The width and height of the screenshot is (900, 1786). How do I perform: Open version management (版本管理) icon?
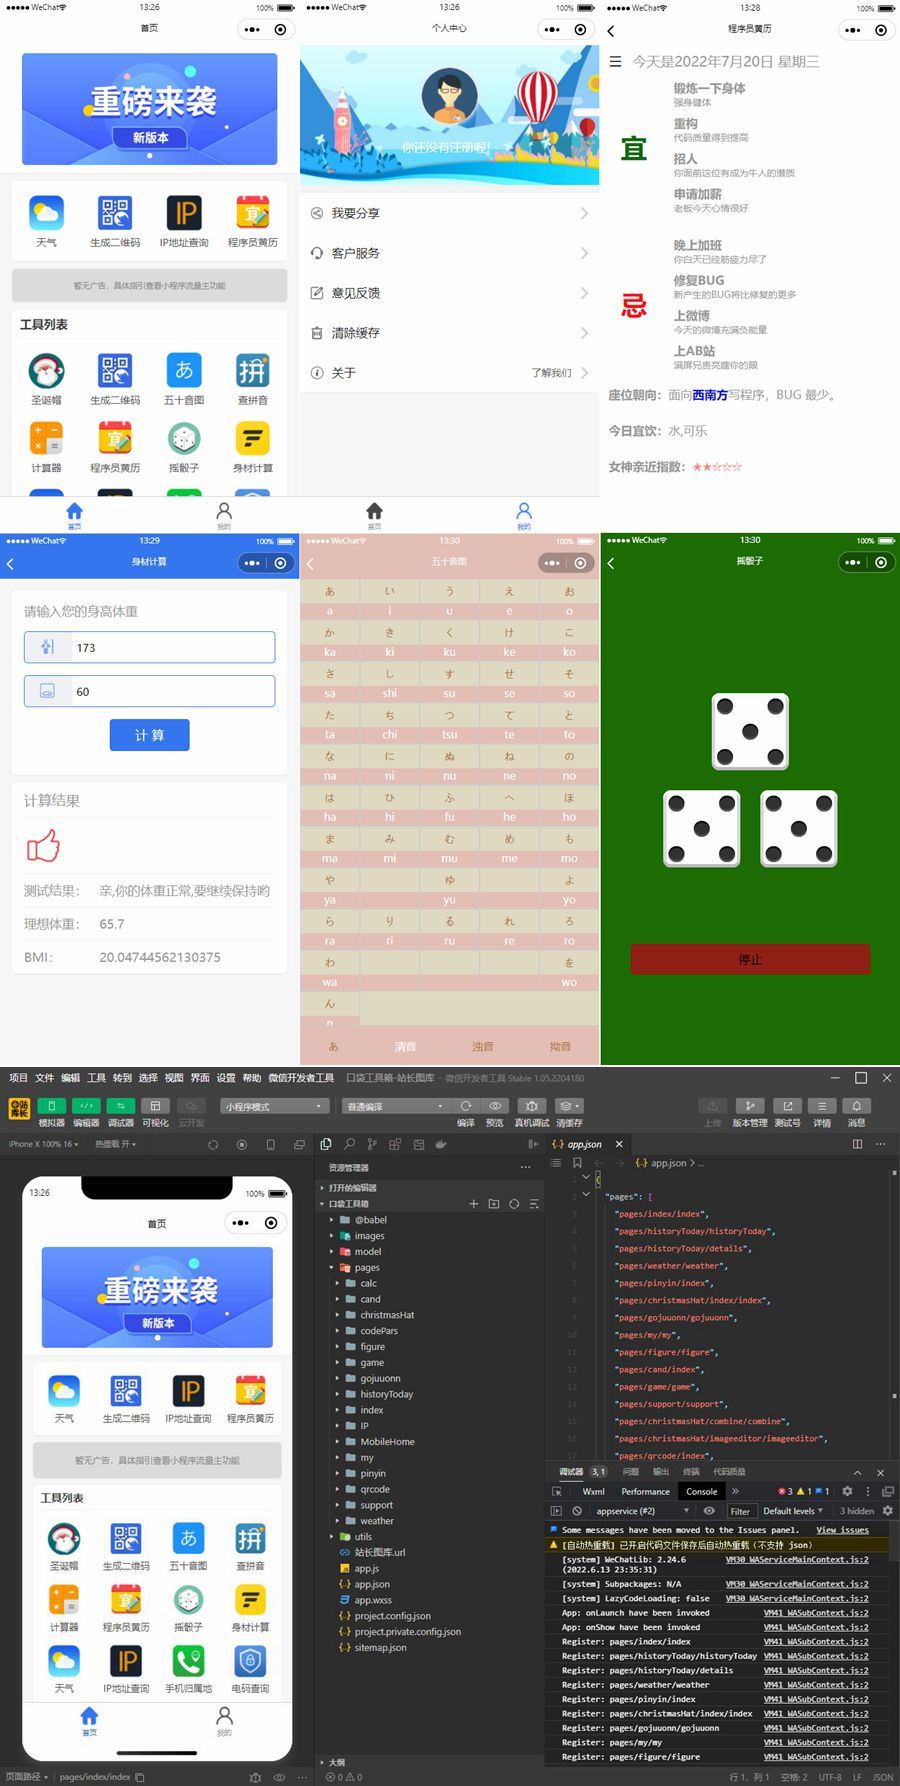tap(749, 1106)
